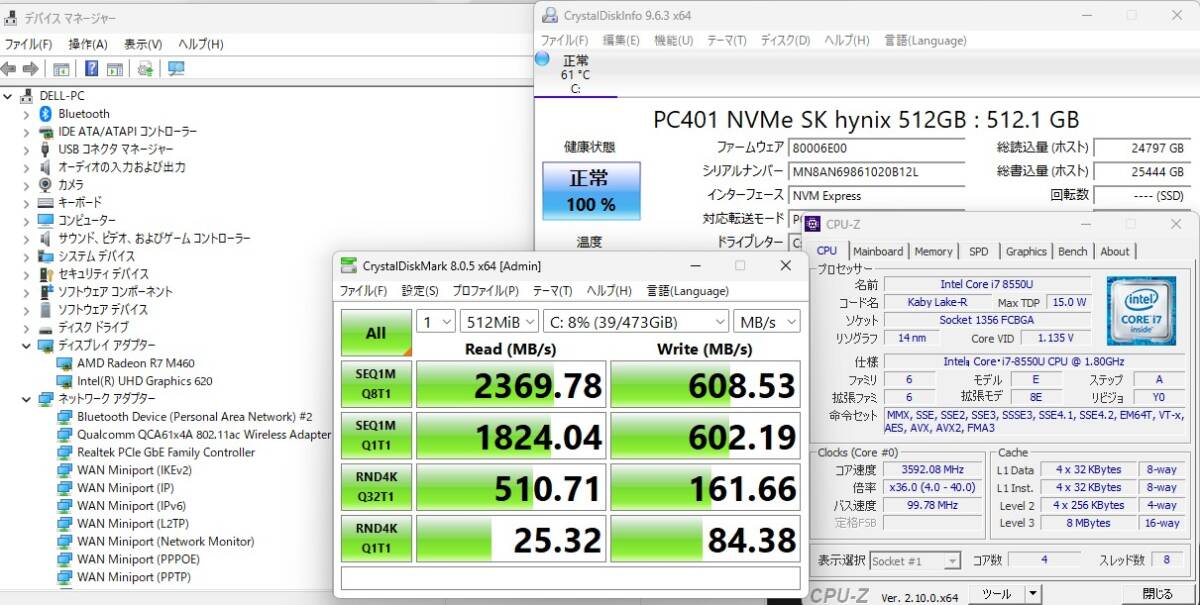Viewport: 1200px width, 605px height.
Task: Click the 閉じる close button in CPU-Z
Action: tap(1158, 594)
